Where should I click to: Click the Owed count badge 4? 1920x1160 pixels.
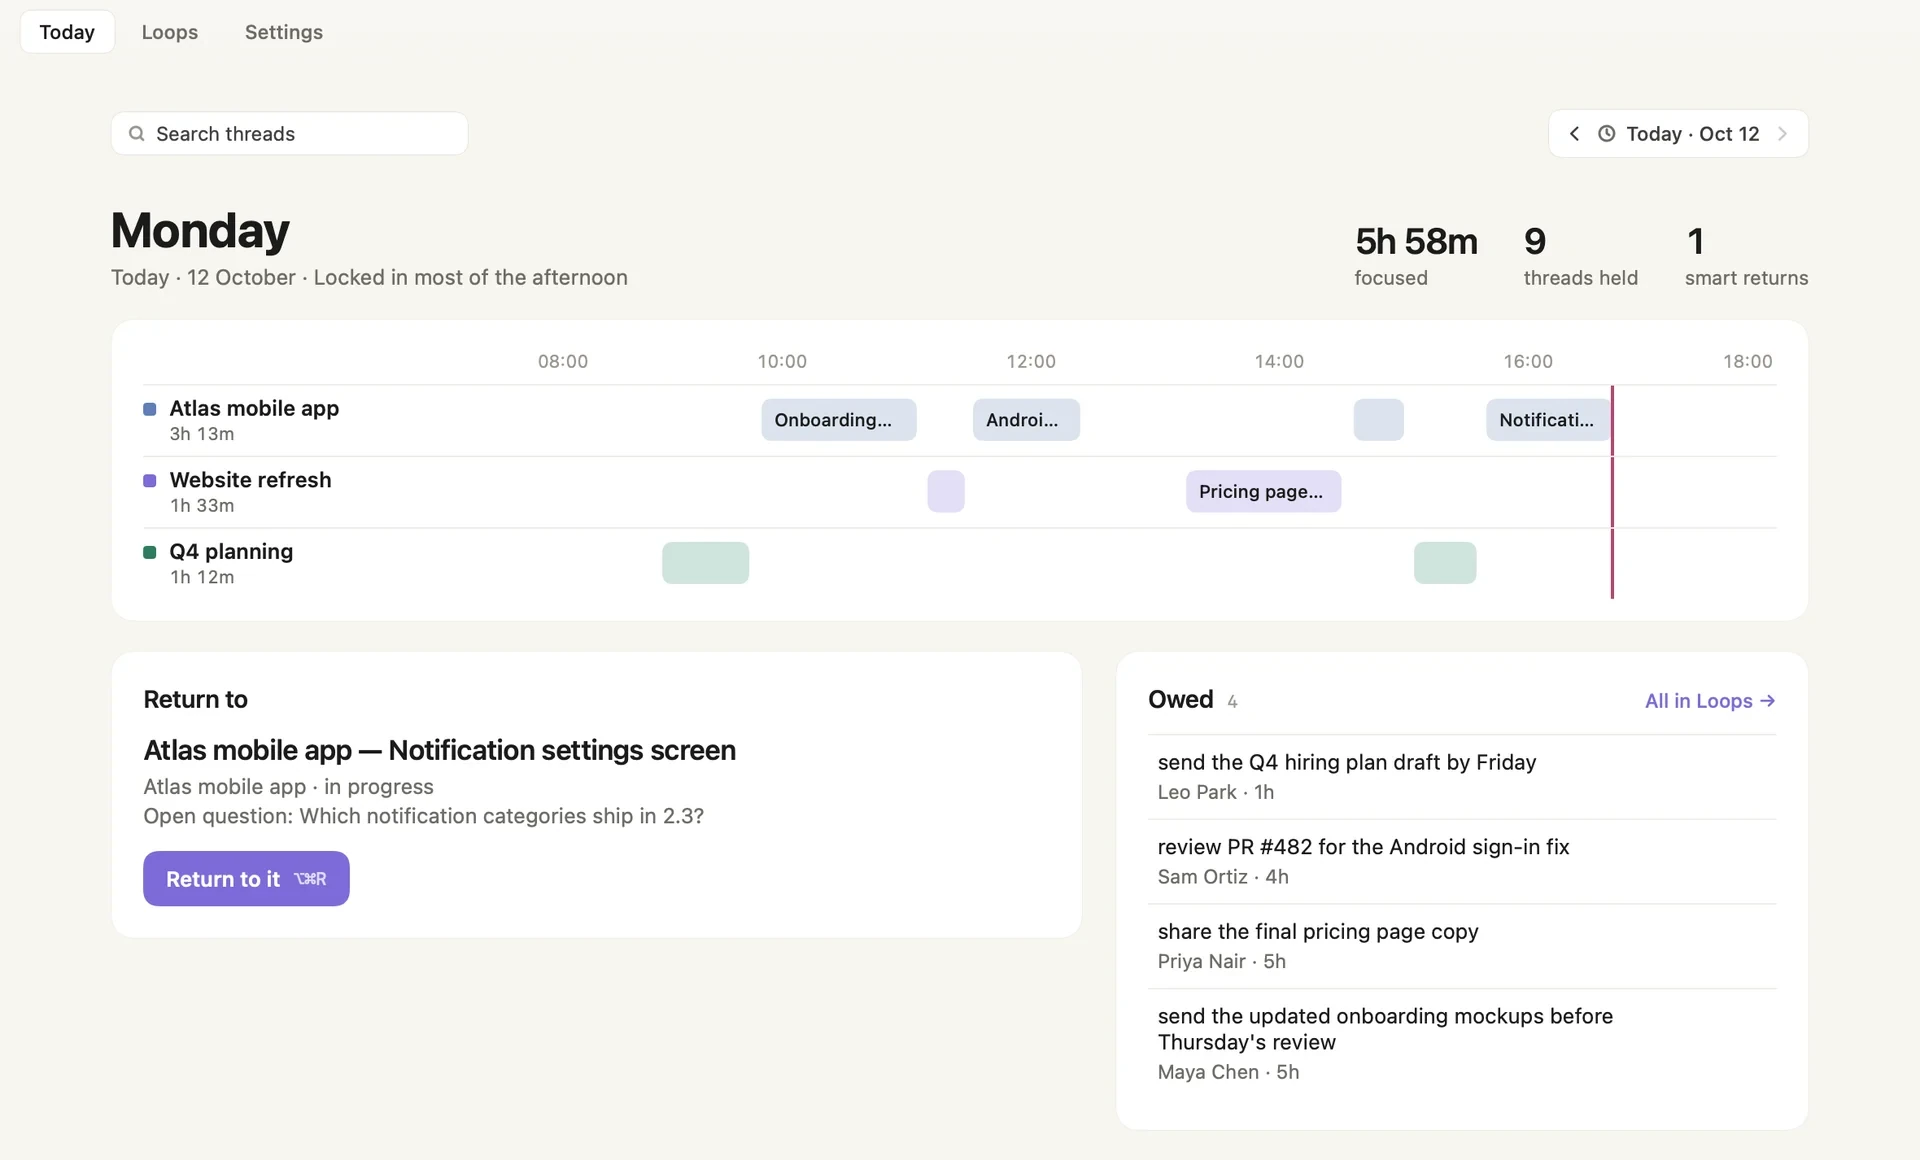tap(1232, 702)
